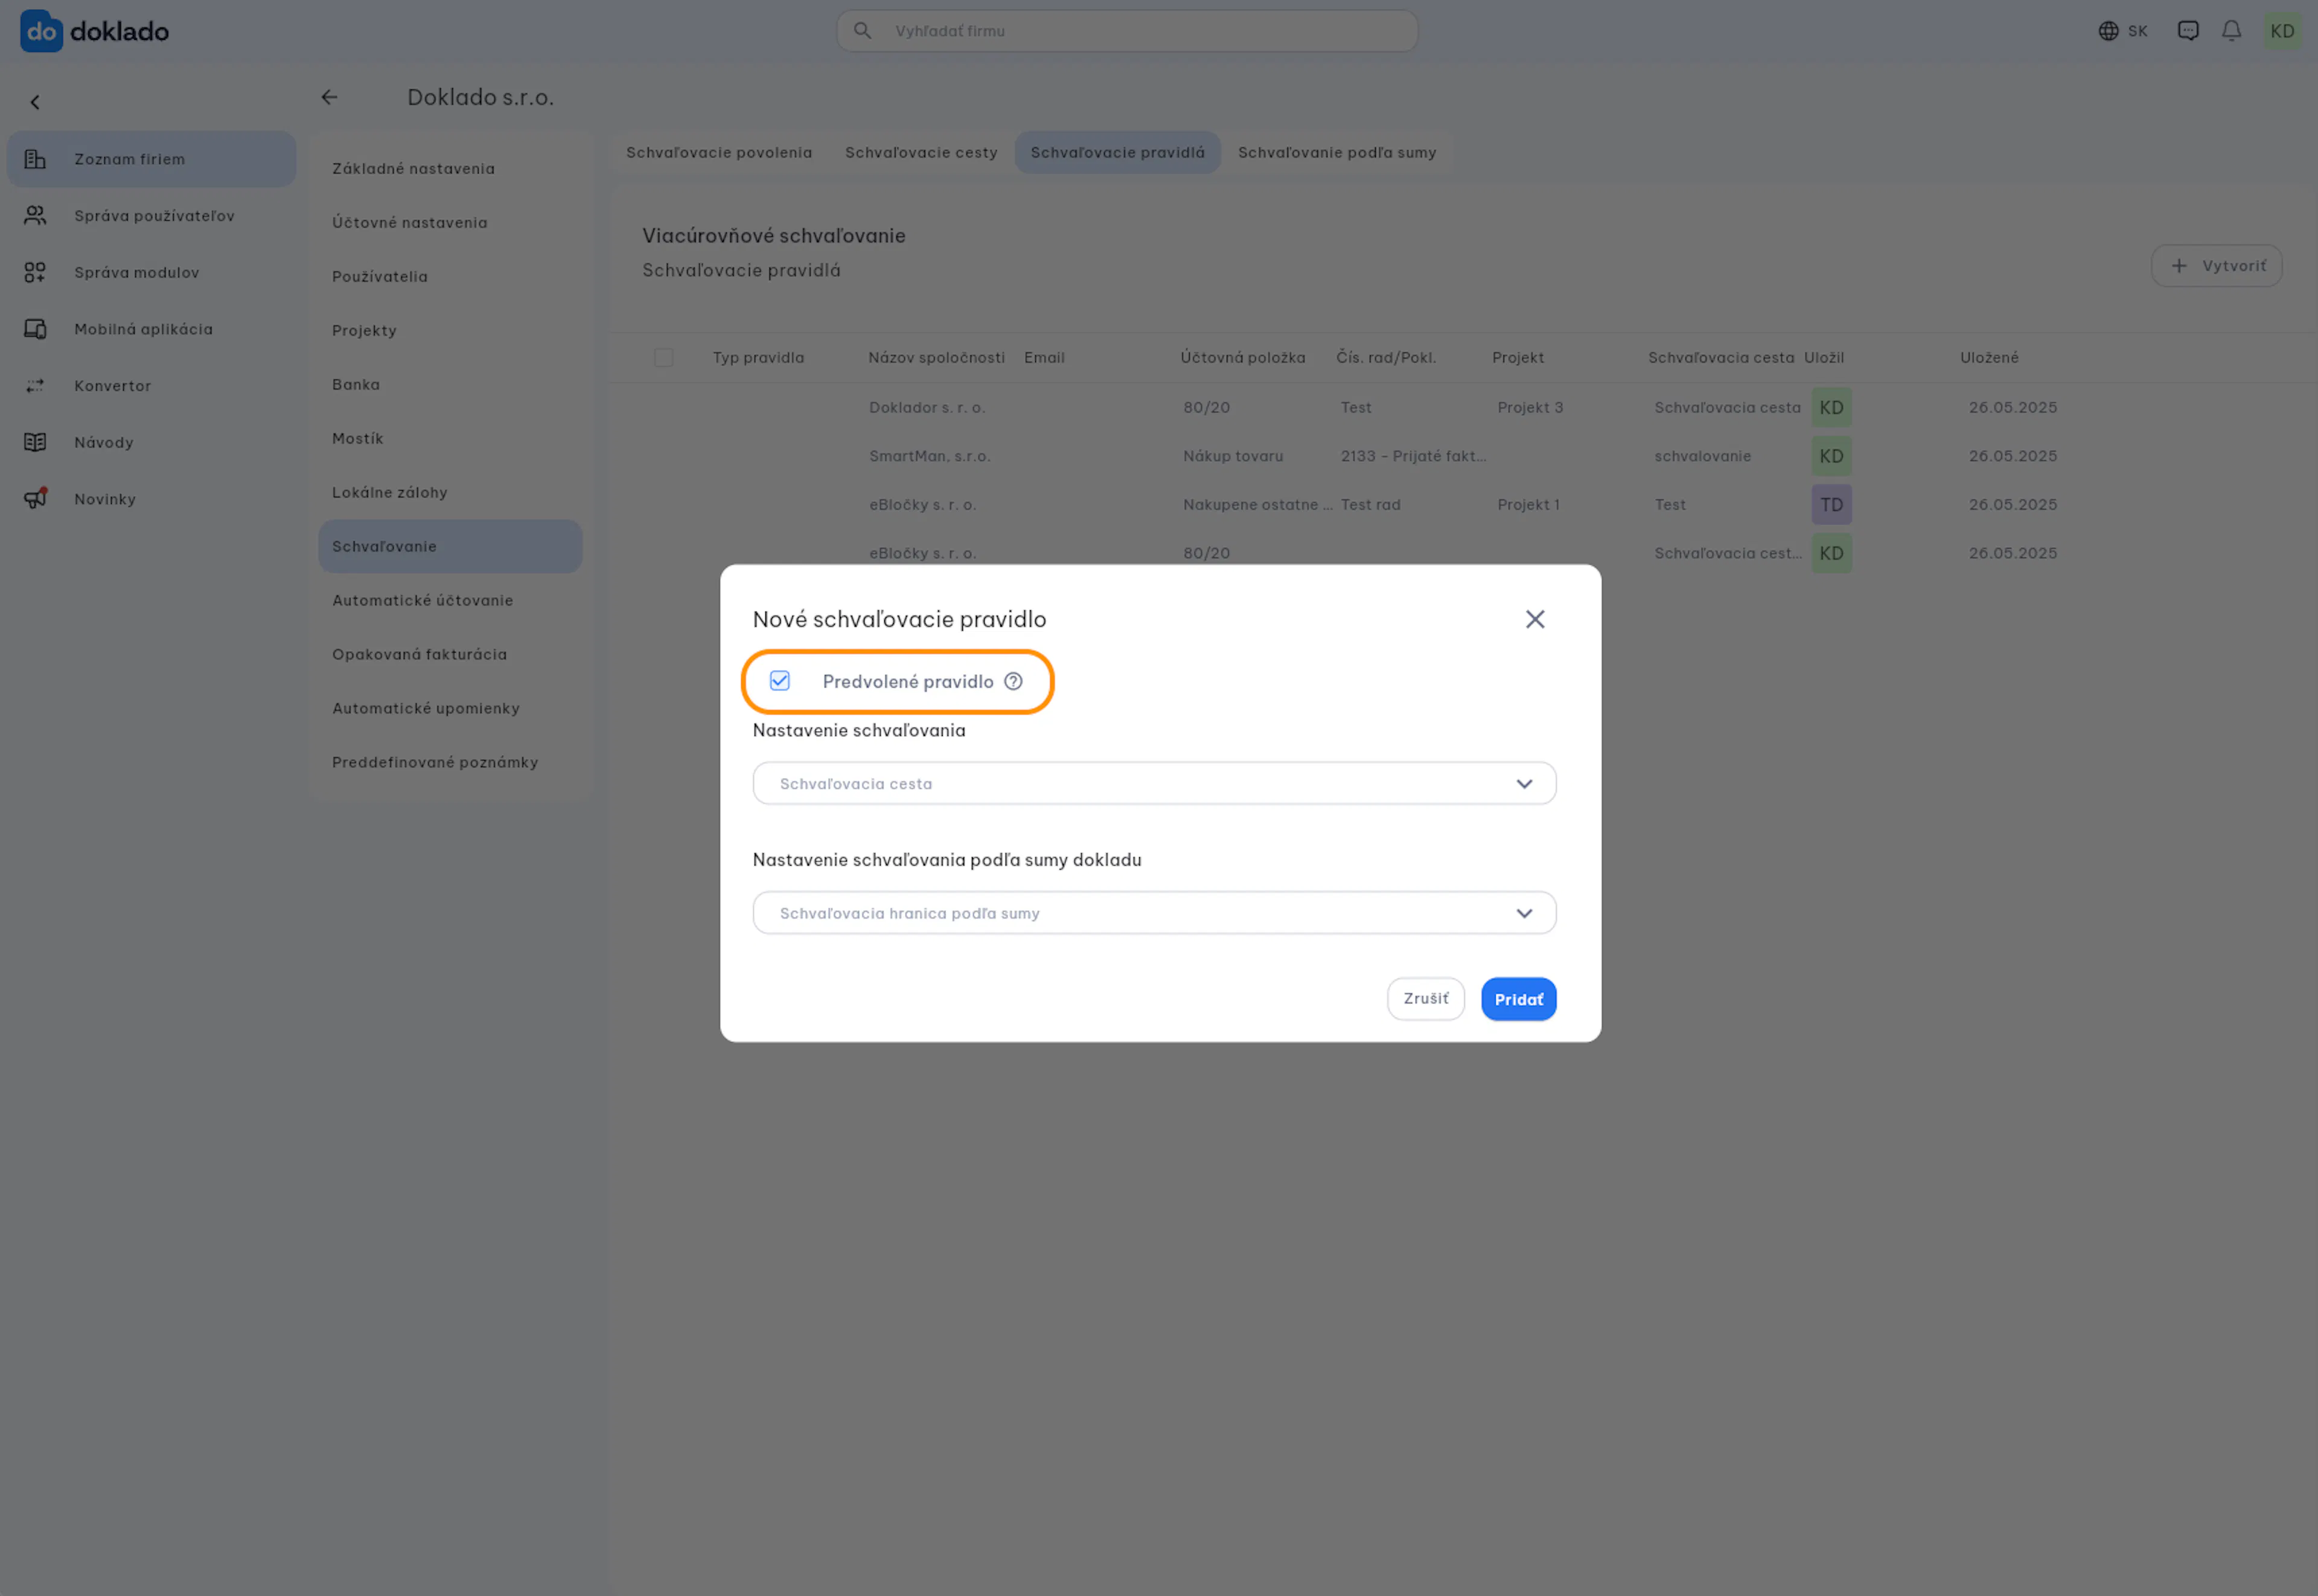Click the Zoznam firiem building icon
Image resolution: width=2318 pixels, height=1596 pixels.
coord(35,159)
